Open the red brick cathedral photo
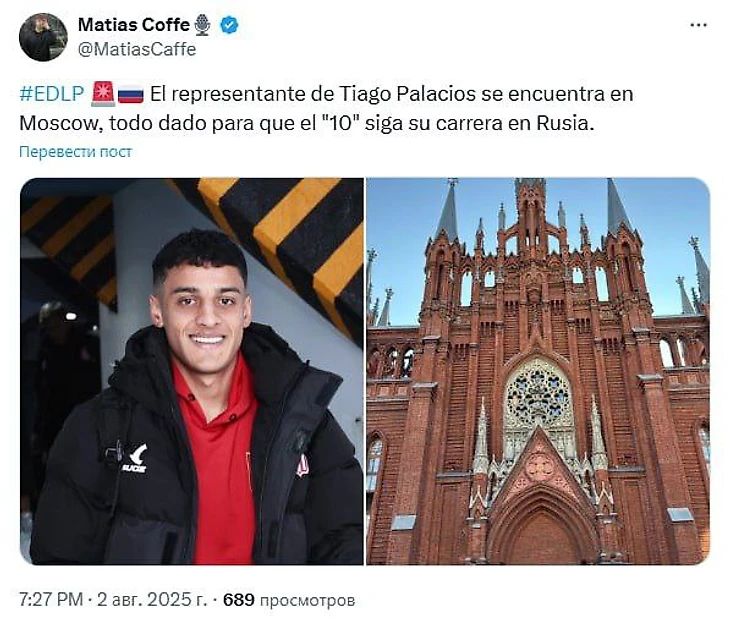 [538, 371]
